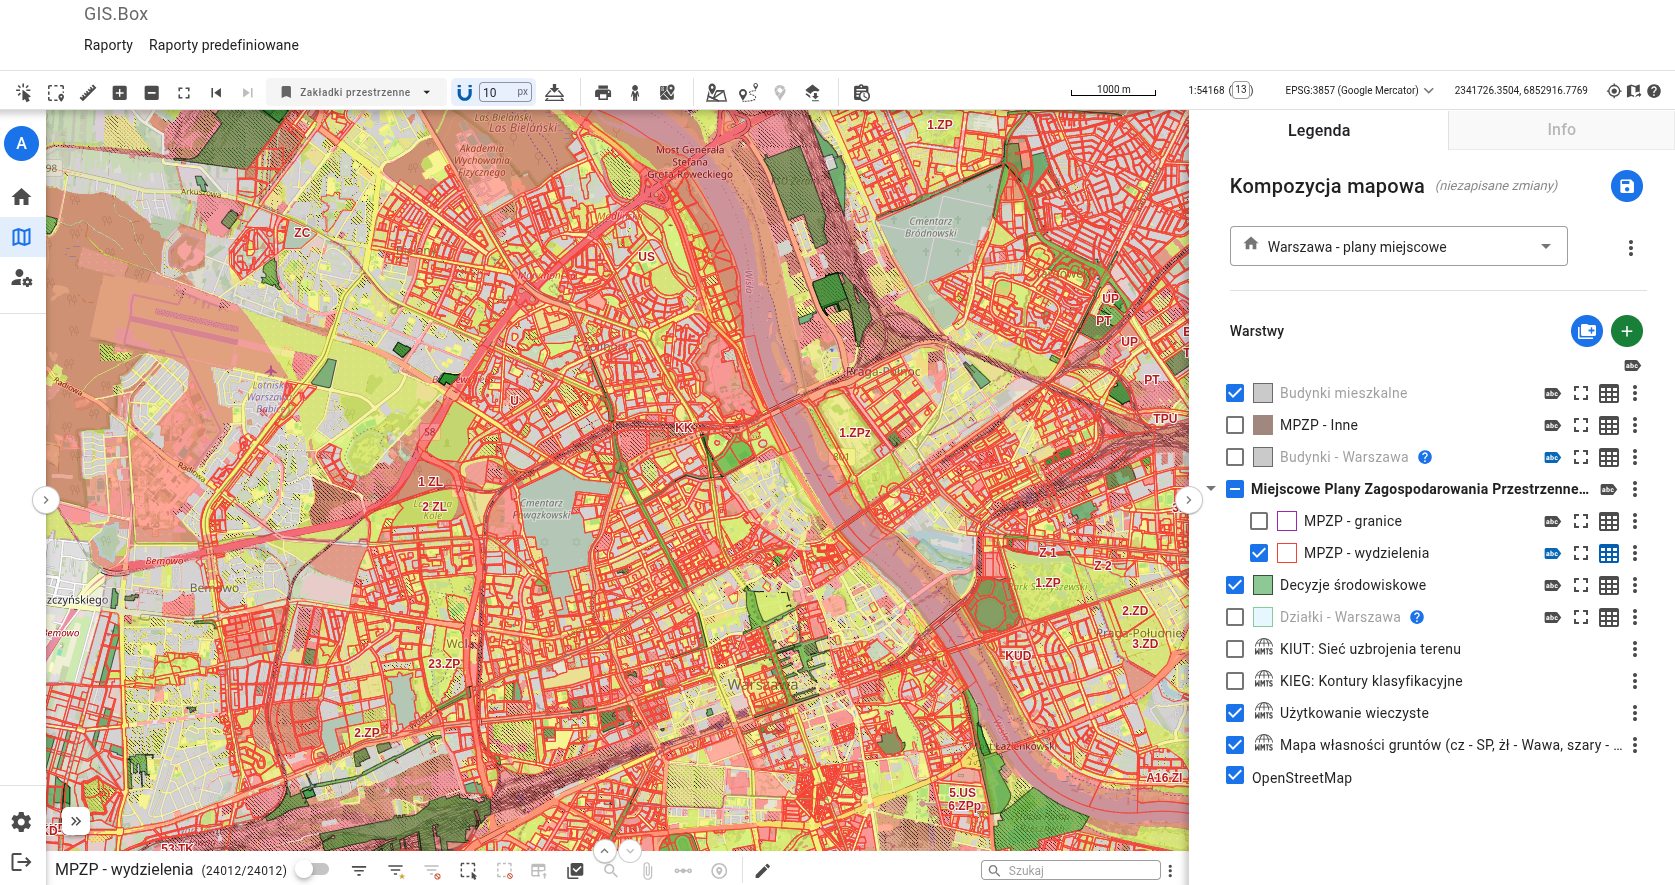
Task: Uncheck the OpenStreetMap base layer
Action: point(1235,776)
